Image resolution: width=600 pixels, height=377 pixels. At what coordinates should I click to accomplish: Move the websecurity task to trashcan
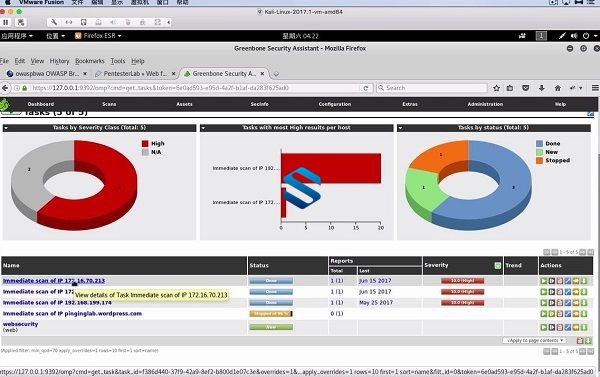click(560, 328)
